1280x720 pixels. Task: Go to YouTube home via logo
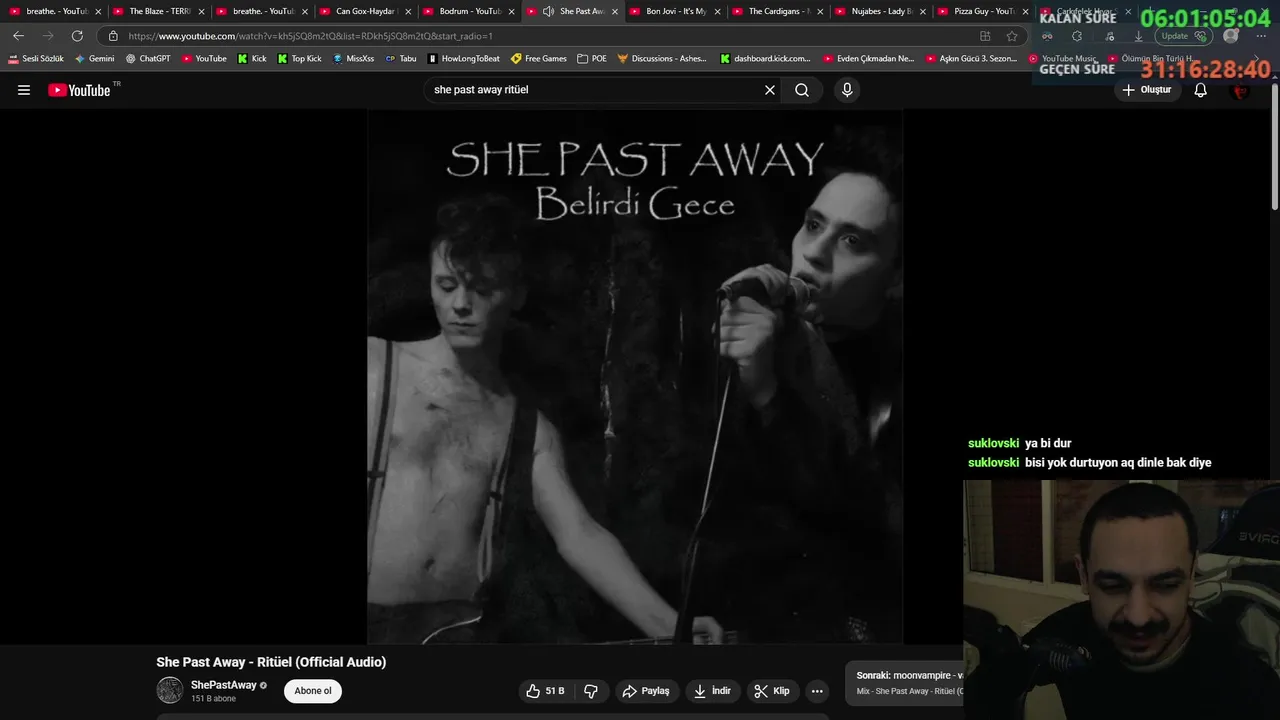click(79, 90)
